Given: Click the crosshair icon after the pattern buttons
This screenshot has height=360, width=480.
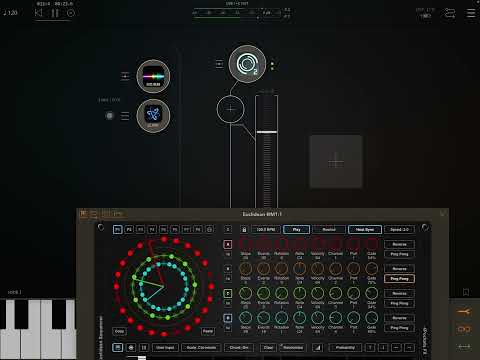Looking at the screenshot, I should [x=209, y=229].
